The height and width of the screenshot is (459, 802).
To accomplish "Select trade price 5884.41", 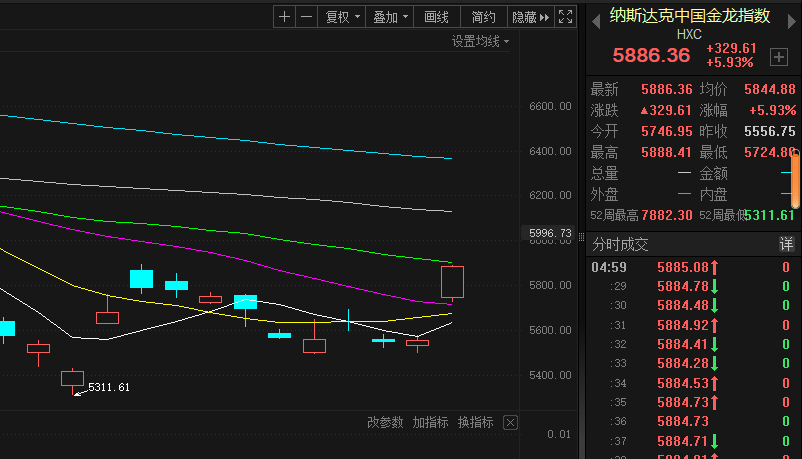I will click(x=683, y=344).
